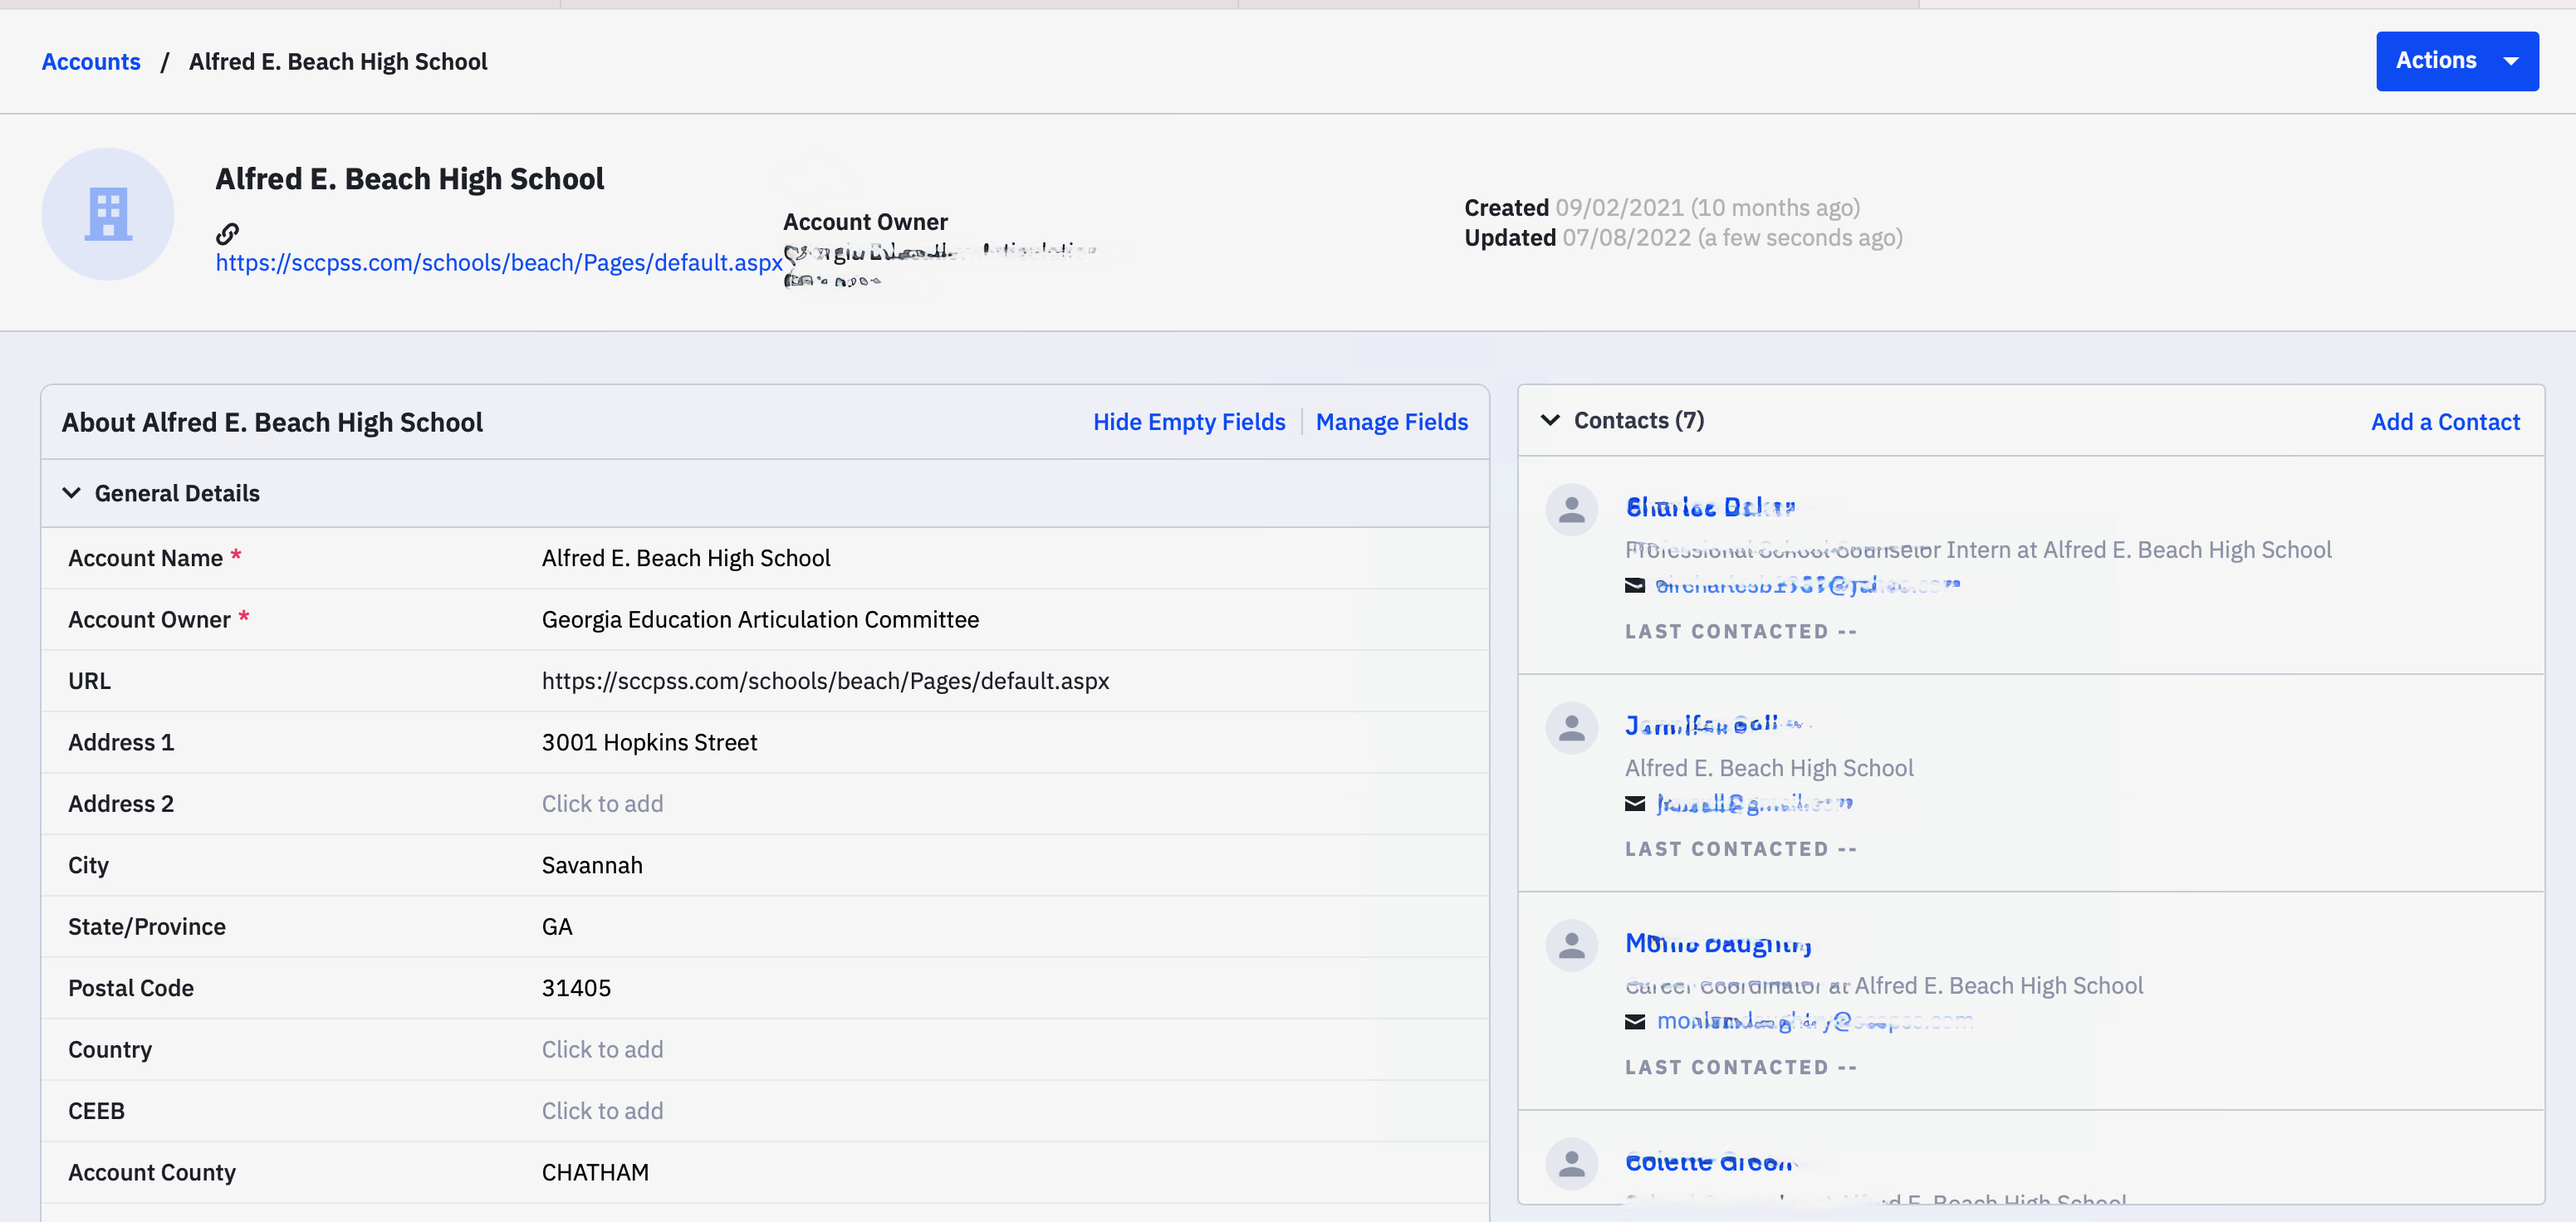The image size is (2576, 1222).
Task: Click to add Address 2
Action: [602, 804]
